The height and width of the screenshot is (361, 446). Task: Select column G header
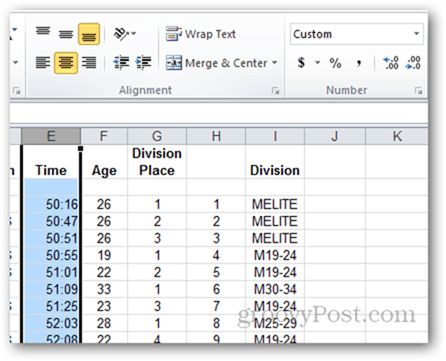click(x=157, y=136)
